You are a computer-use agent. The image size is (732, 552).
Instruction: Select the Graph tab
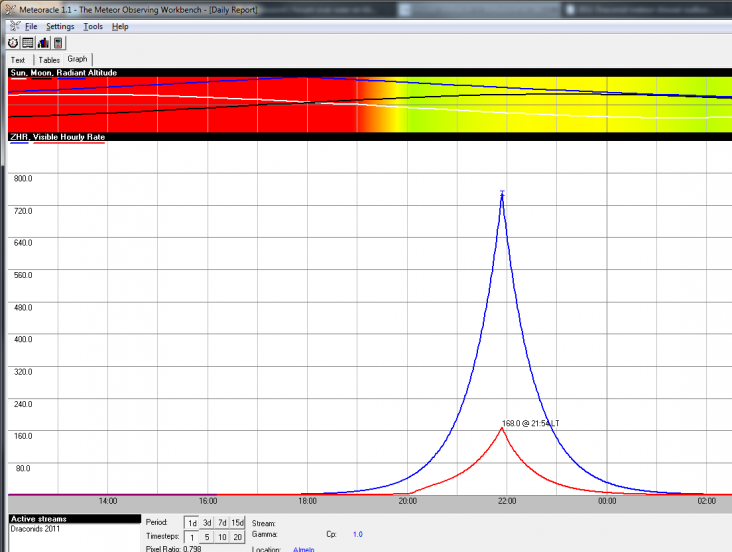[x=78, y=59]
